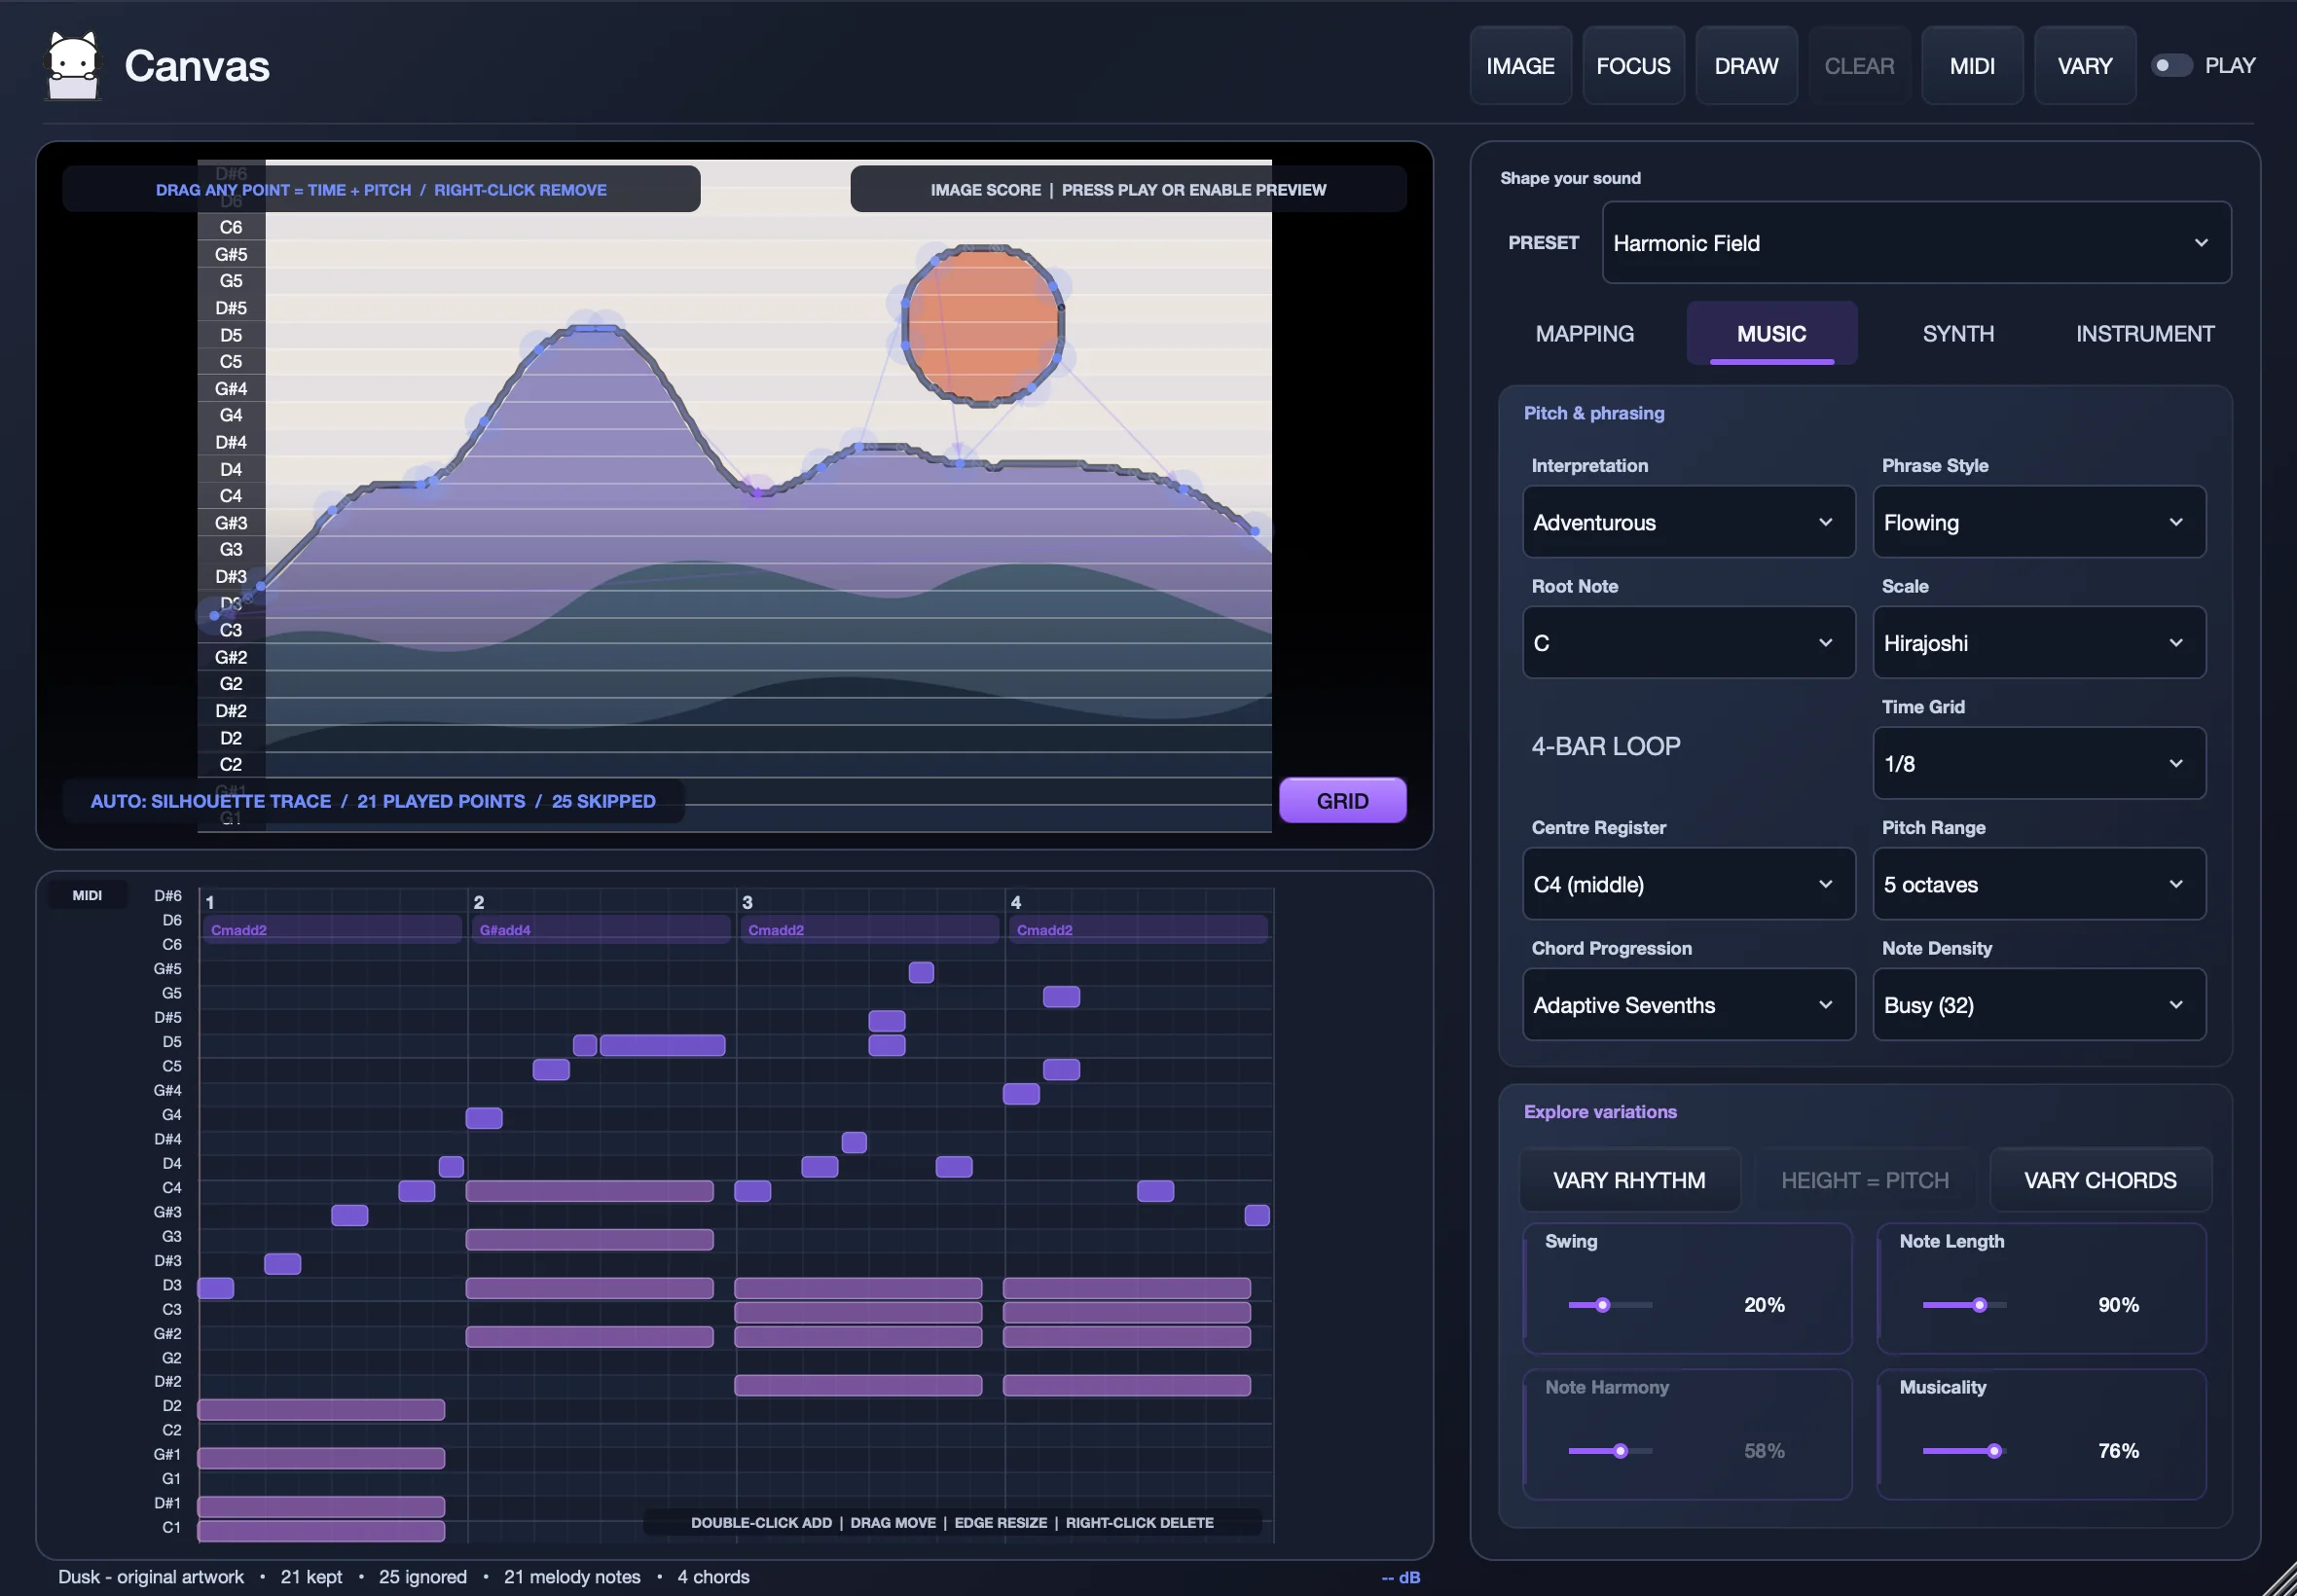
Task: Adjust the Swing slider
Action: point(1610,1305)
